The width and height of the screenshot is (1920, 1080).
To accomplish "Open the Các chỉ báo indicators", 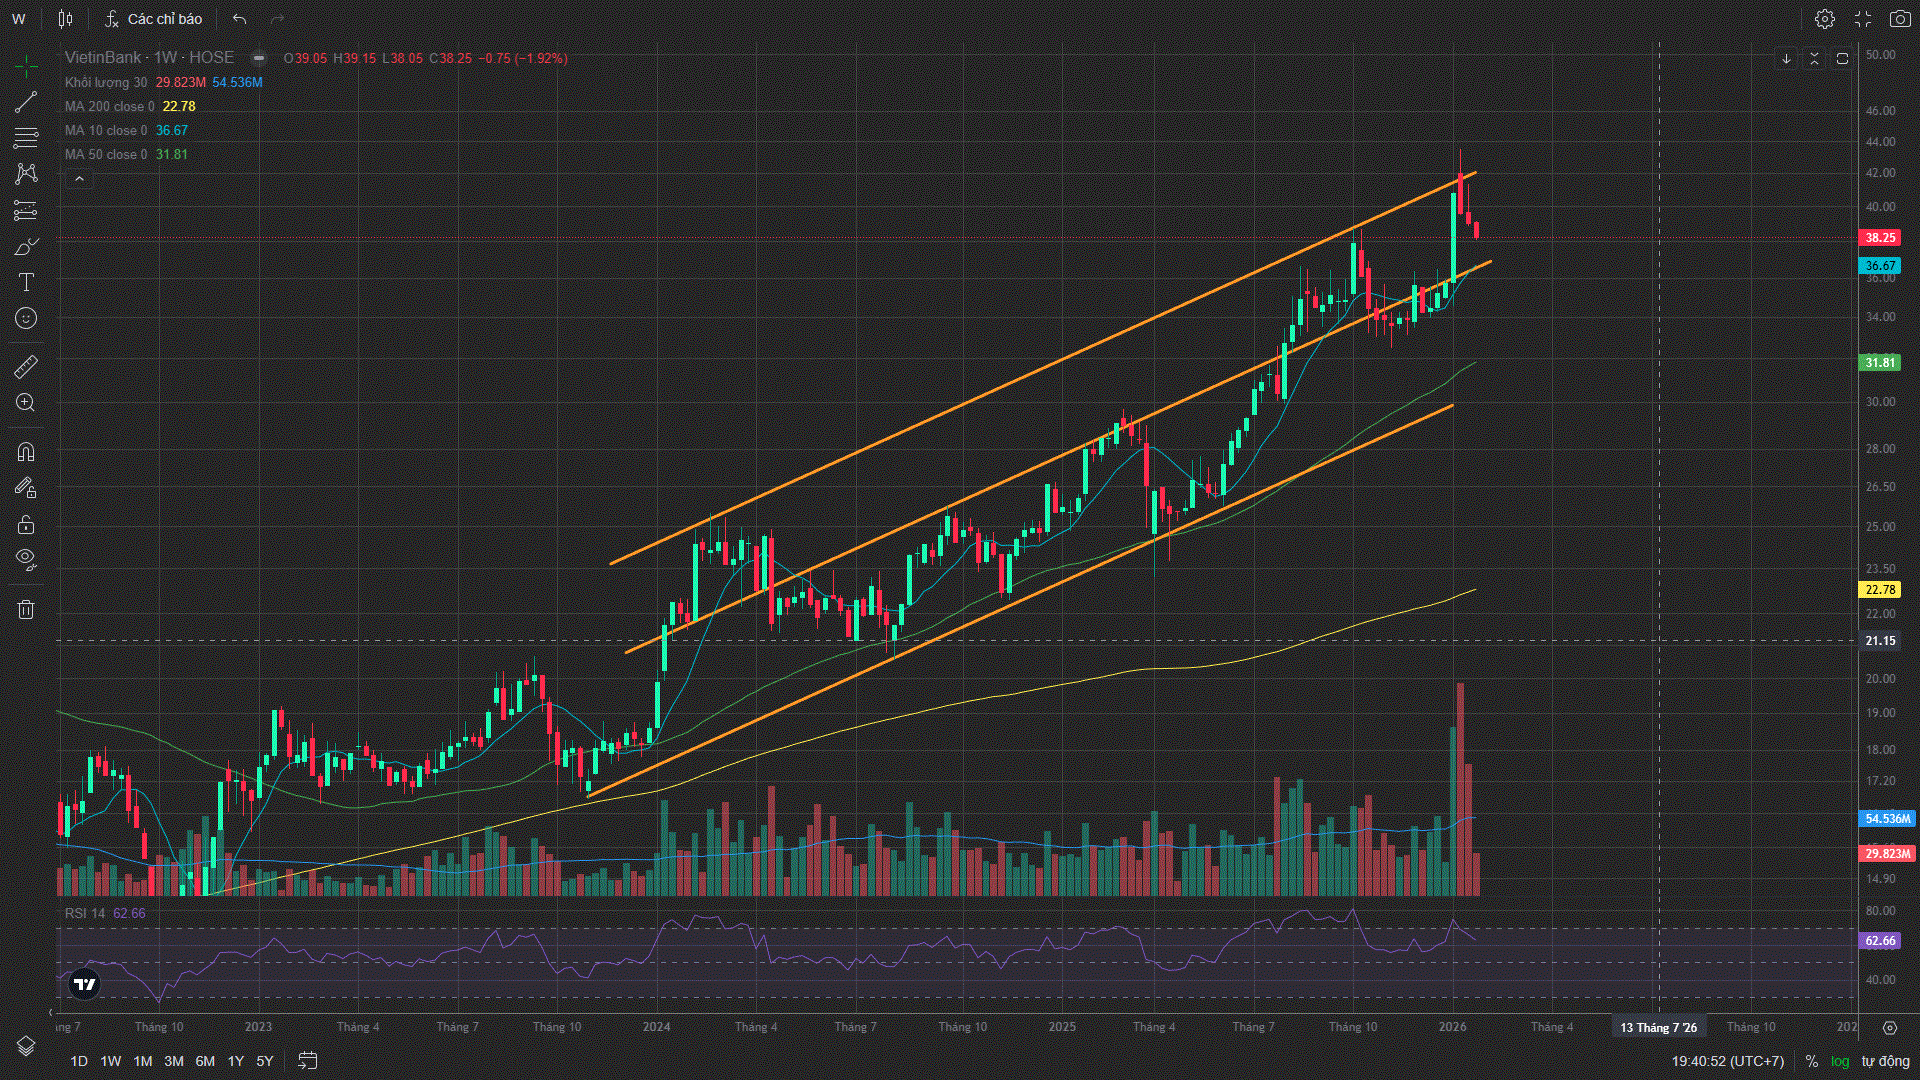I will coord(154,19).
